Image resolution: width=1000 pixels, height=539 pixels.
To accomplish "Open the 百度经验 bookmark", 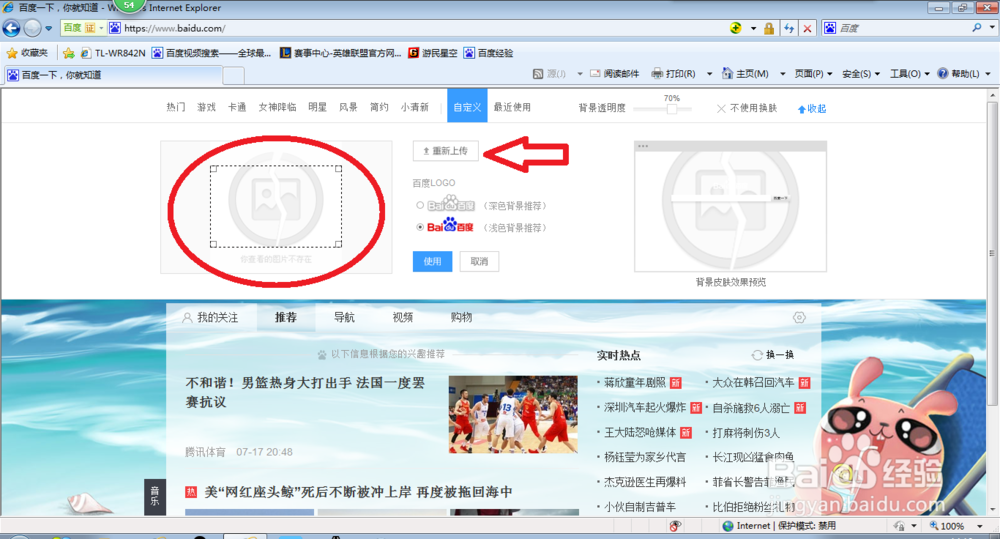I will click(x=489, y=53).
